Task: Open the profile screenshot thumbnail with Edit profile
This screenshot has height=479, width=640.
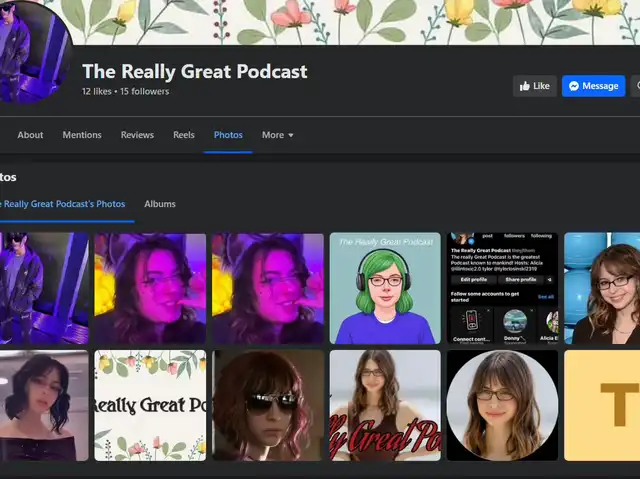Action: 502,289
